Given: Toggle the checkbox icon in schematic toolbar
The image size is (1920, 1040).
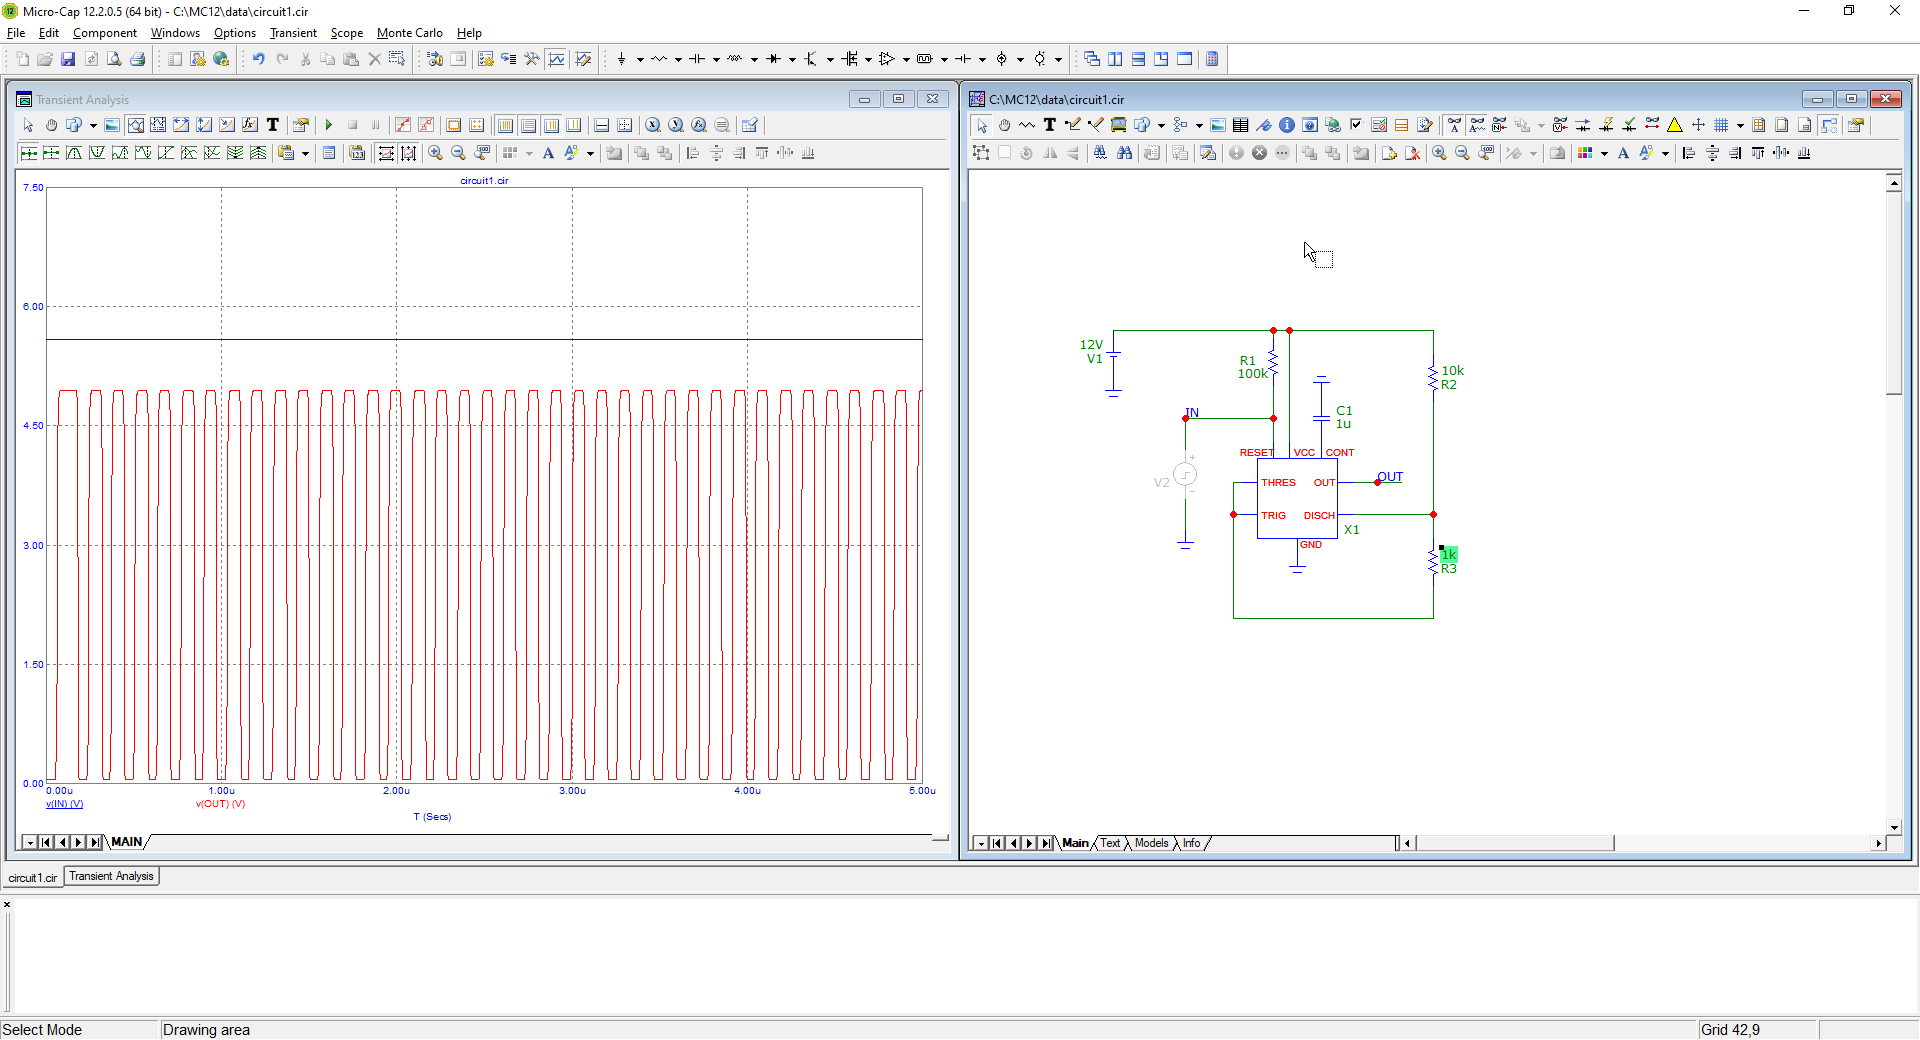Looking at the screenshot, I should click(x=1356, y=125).
